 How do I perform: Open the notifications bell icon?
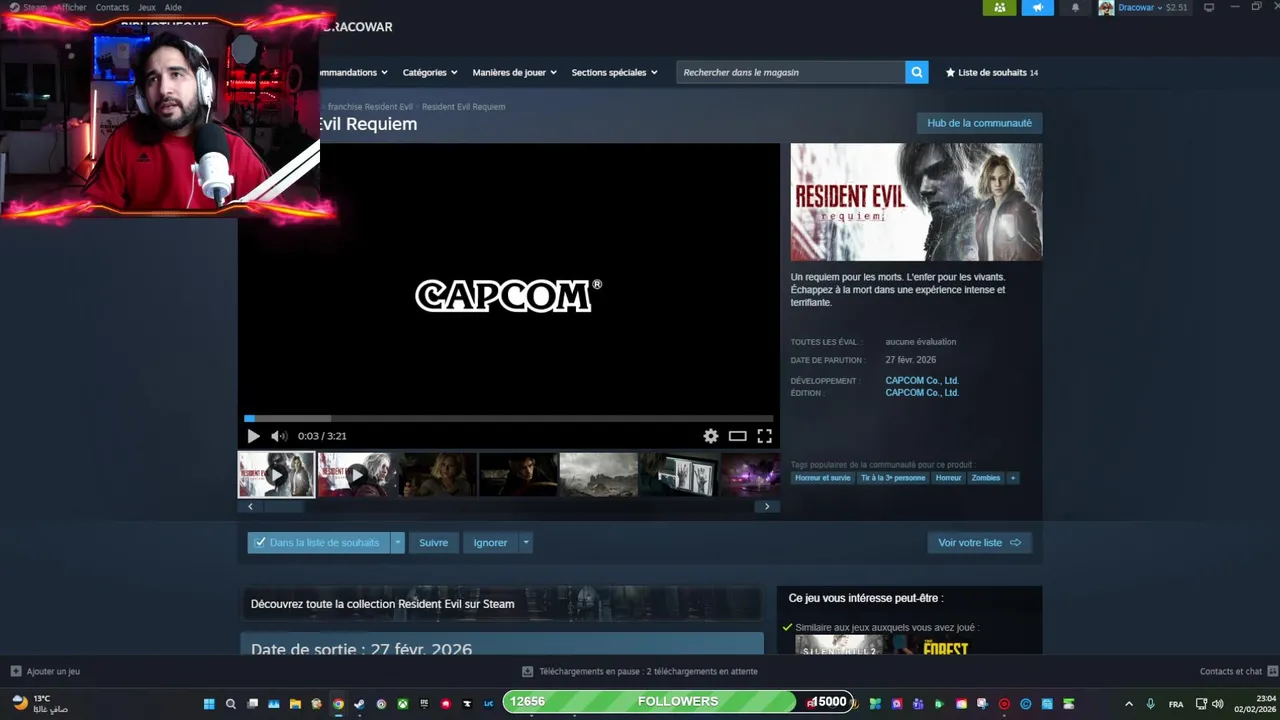(x=1075, y=7)
